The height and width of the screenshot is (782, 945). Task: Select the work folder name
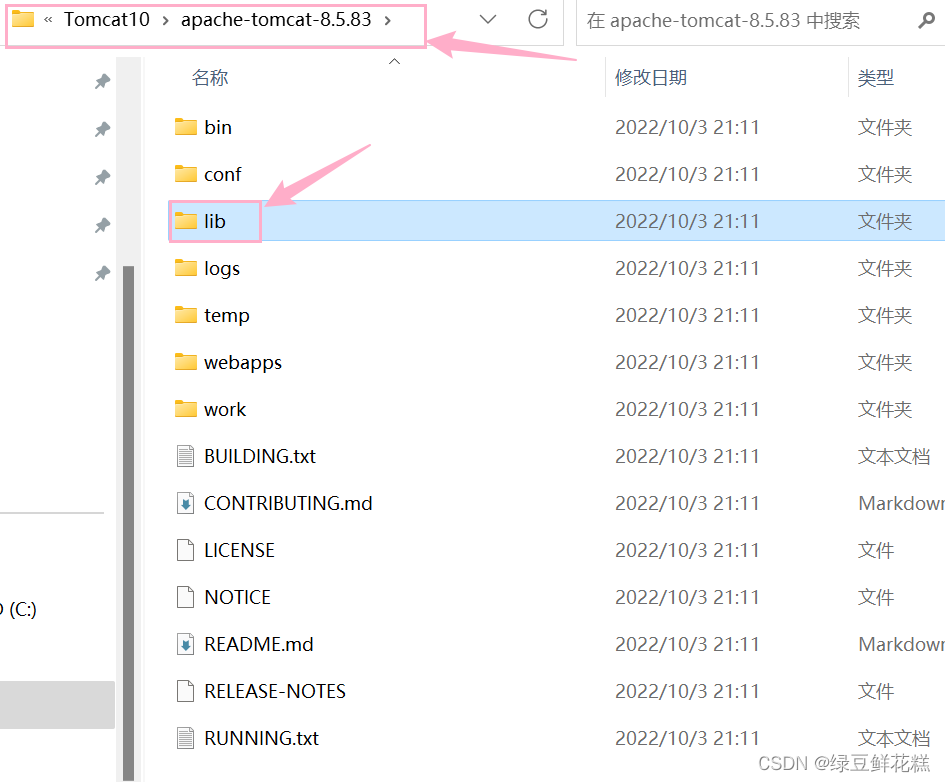225,409
